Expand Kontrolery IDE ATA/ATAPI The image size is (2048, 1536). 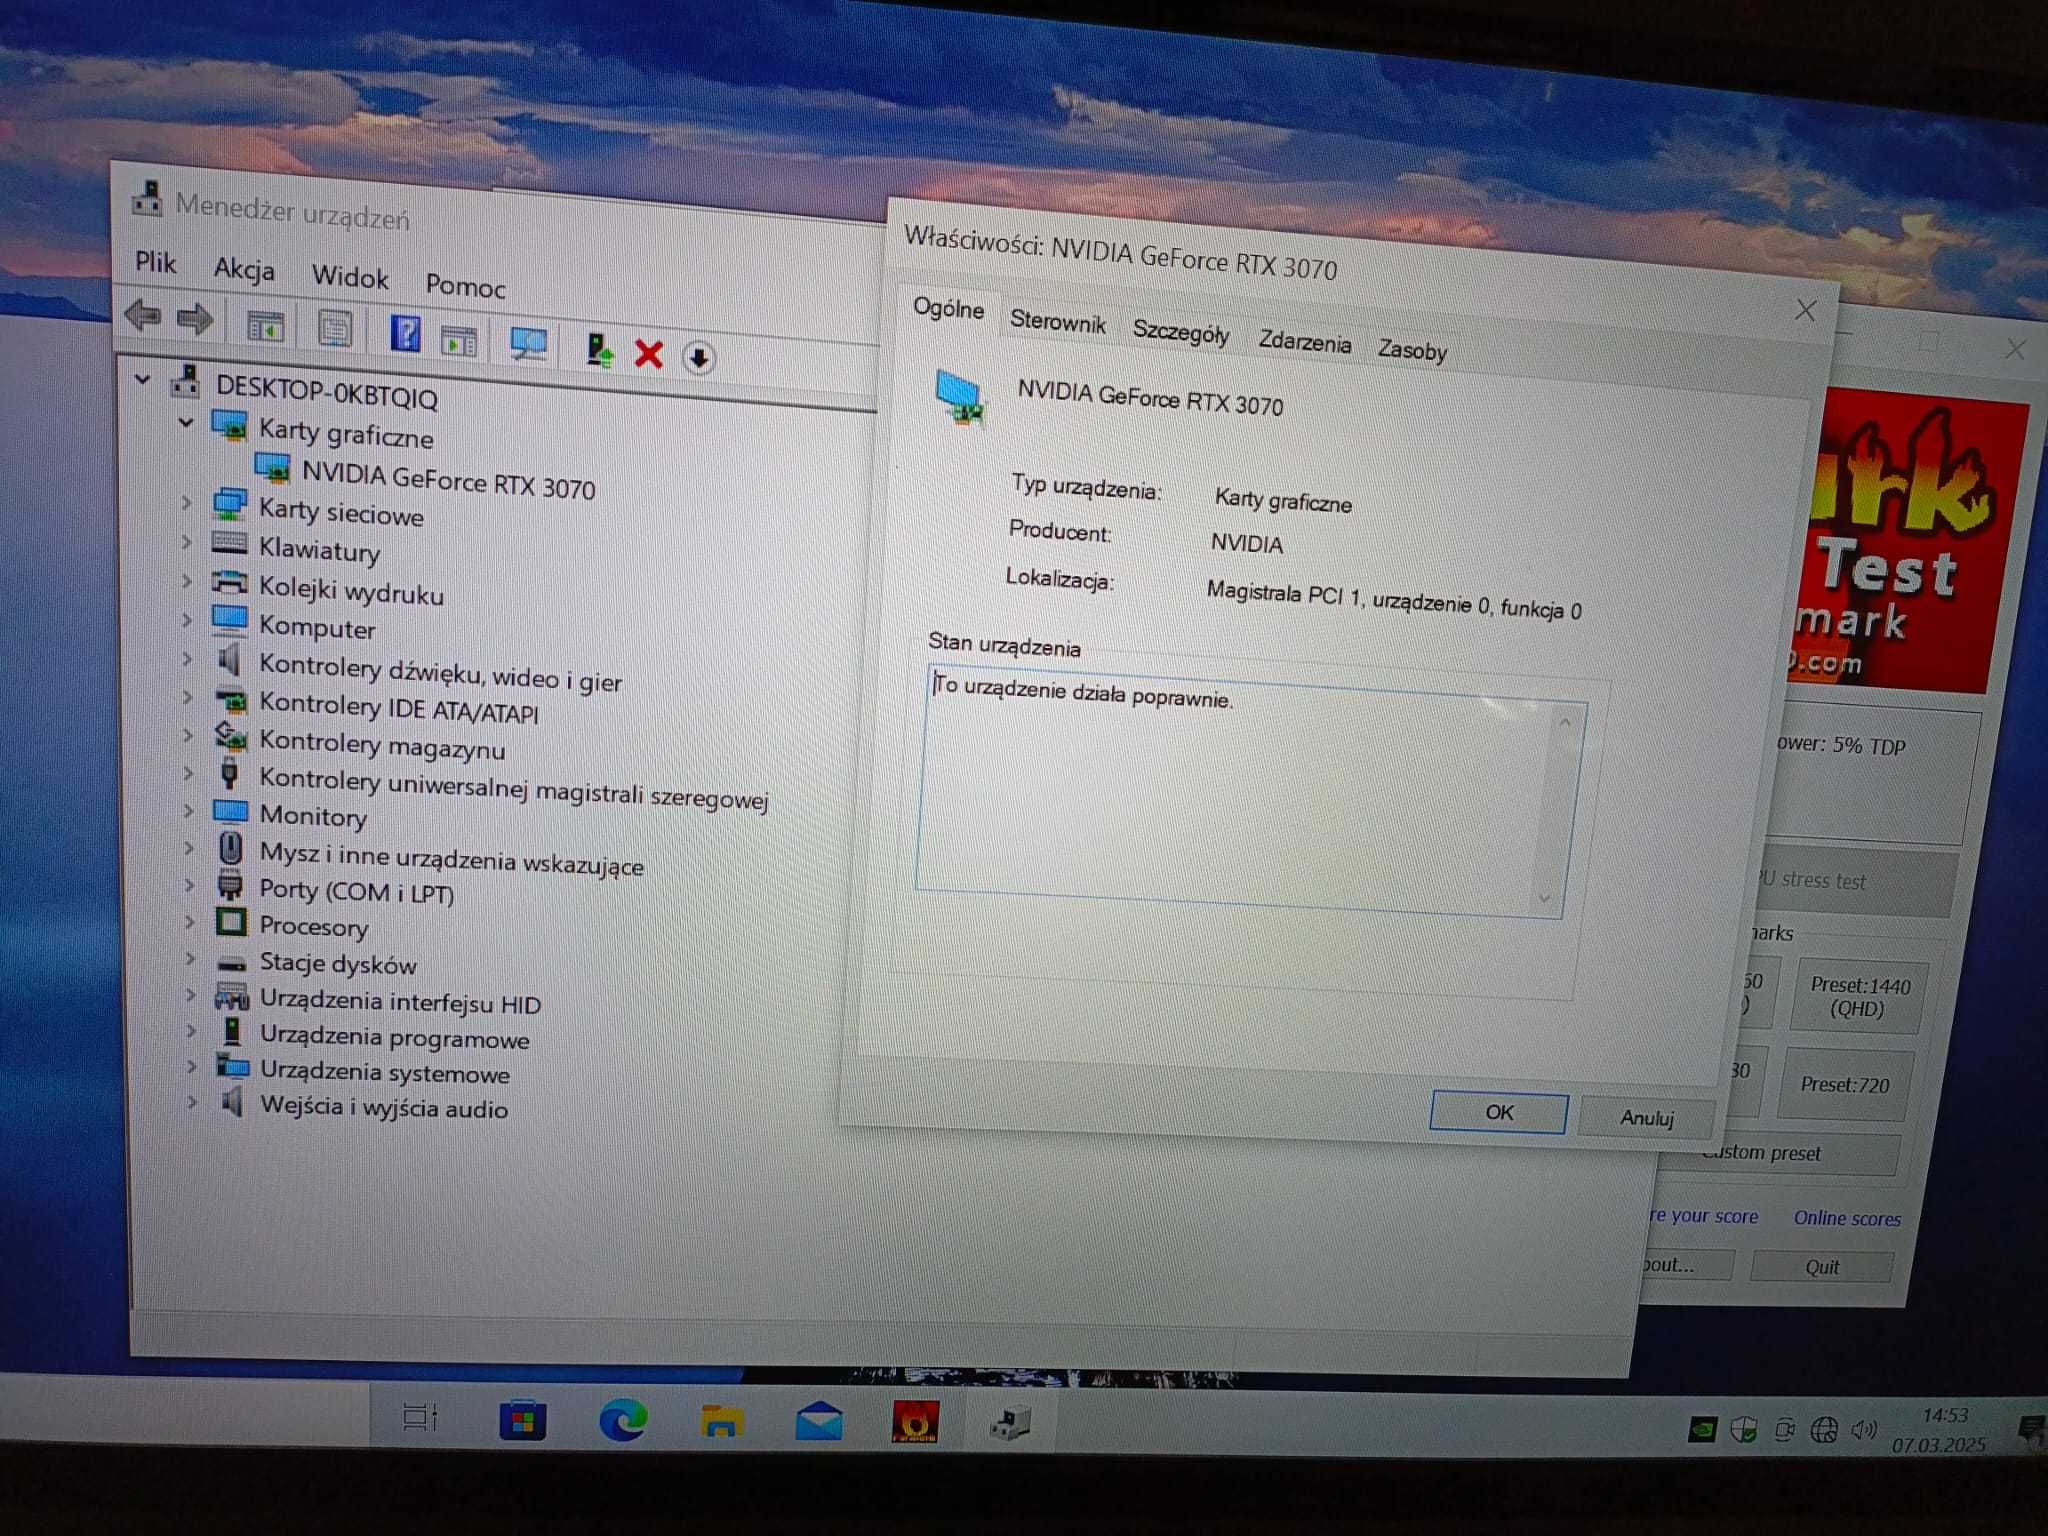(x=187, y=696)
